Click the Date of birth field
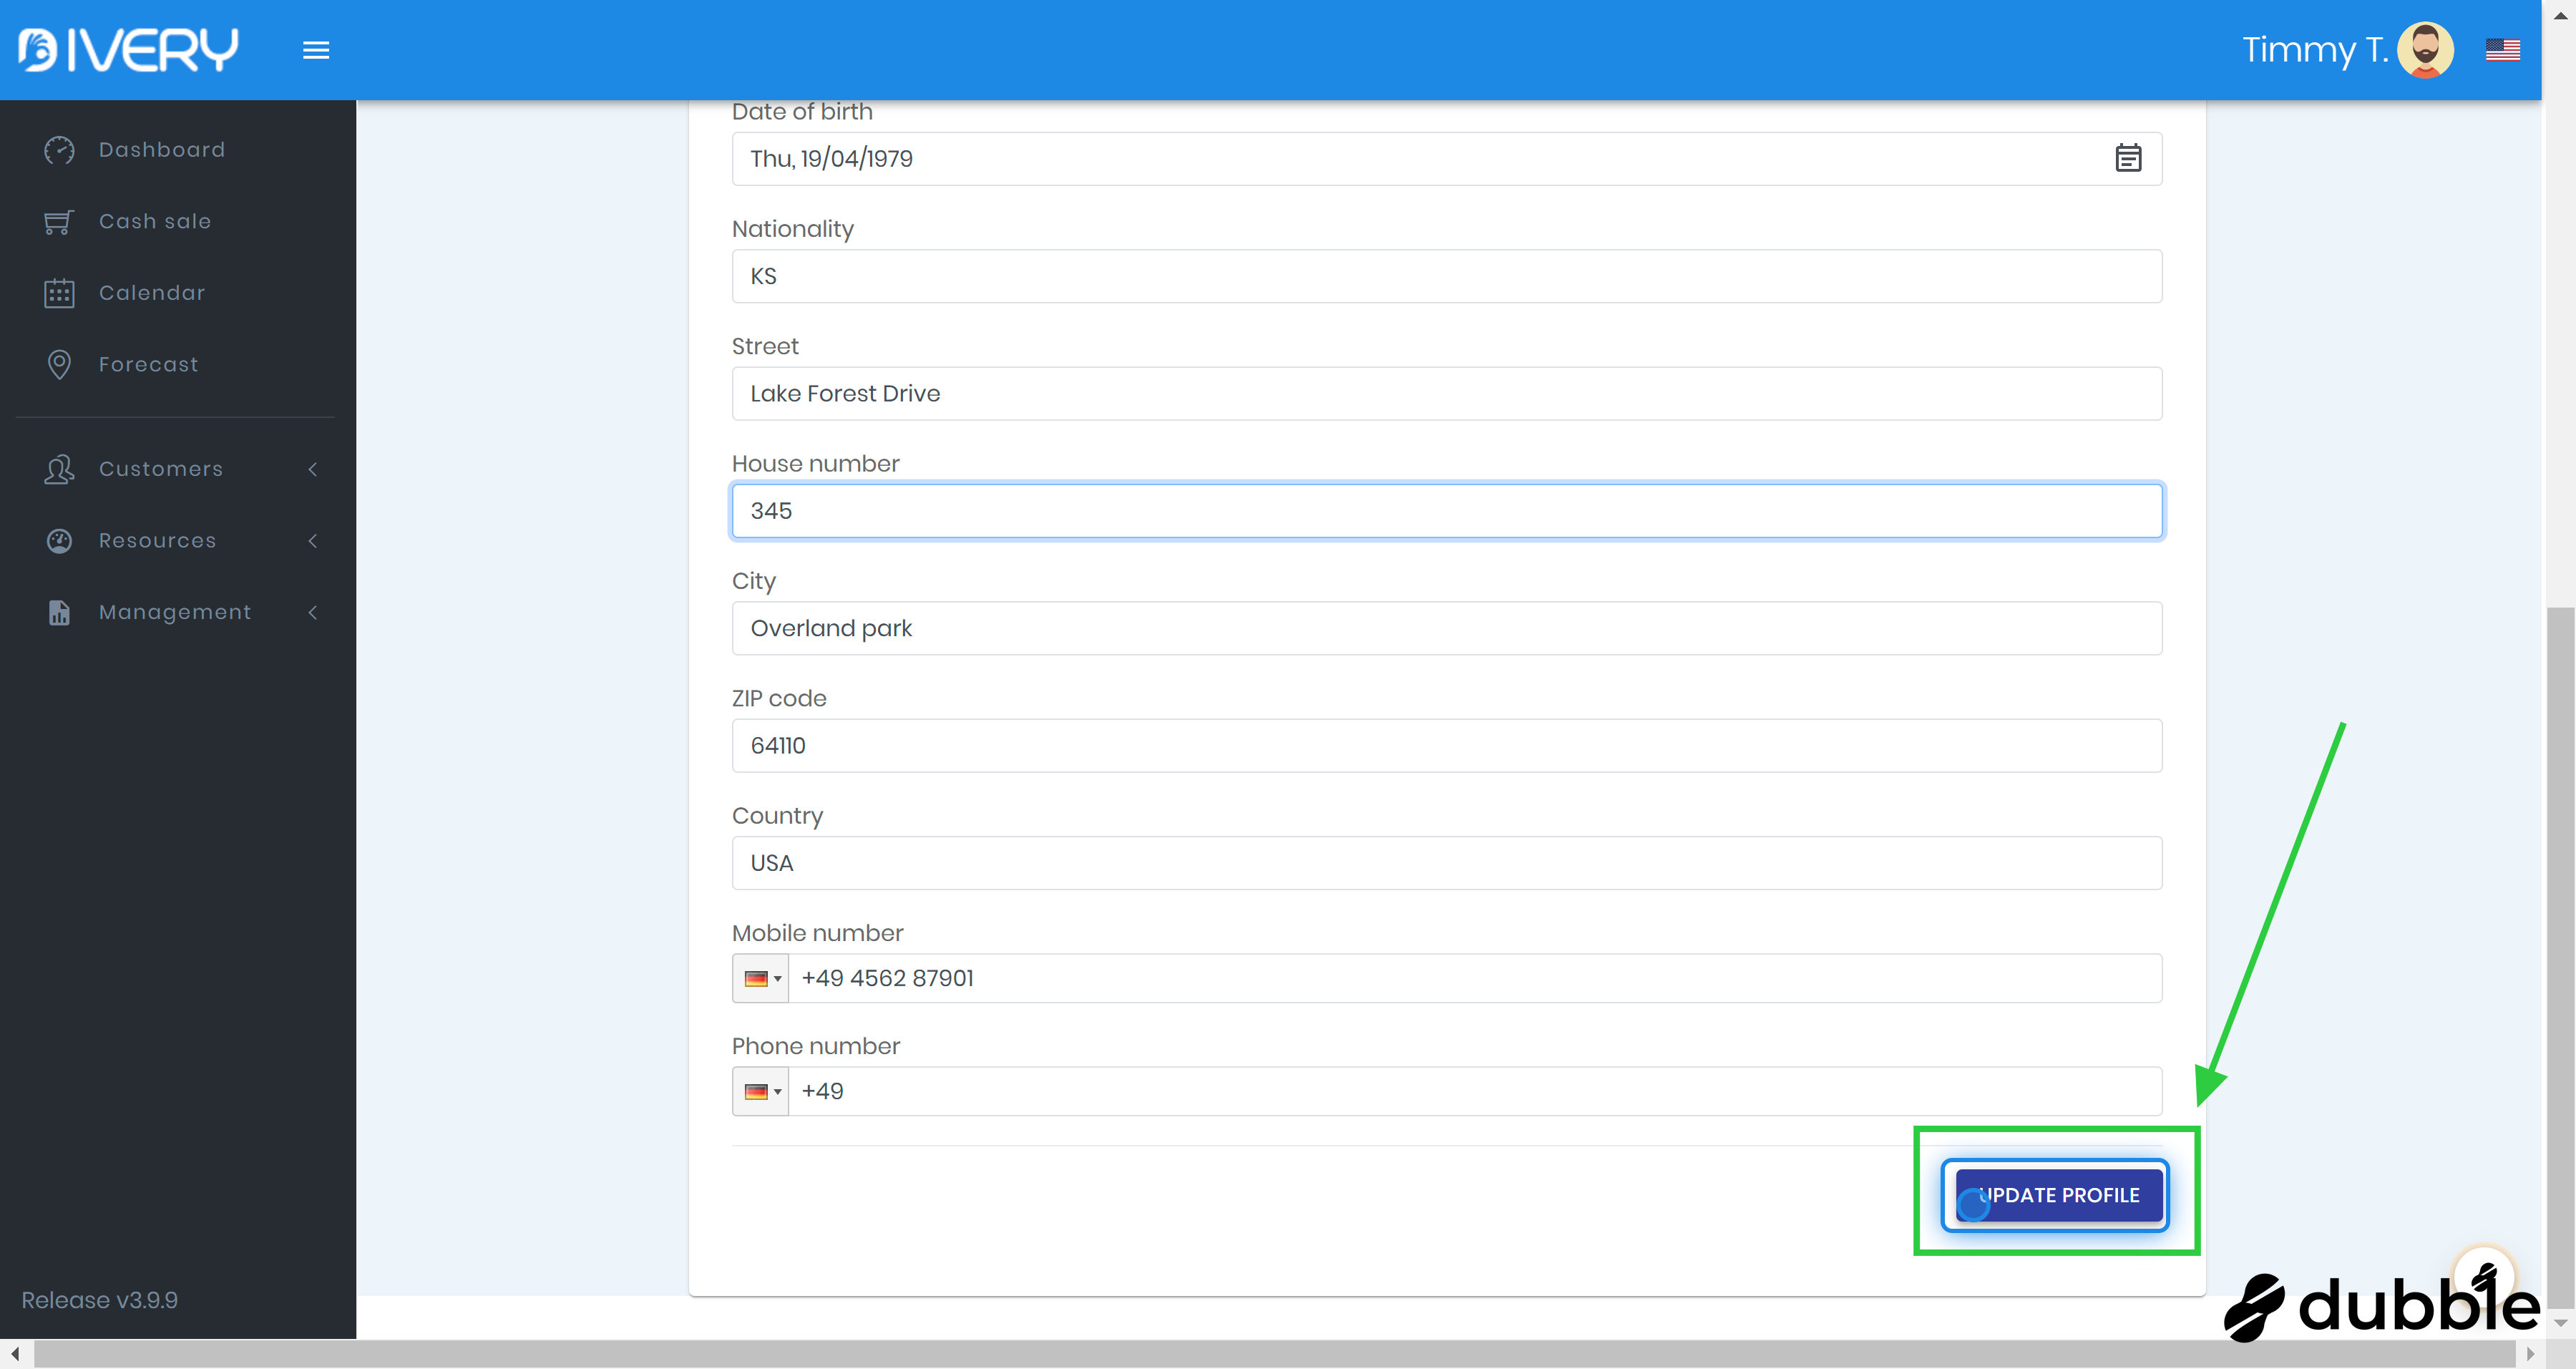 [1447, 158]
